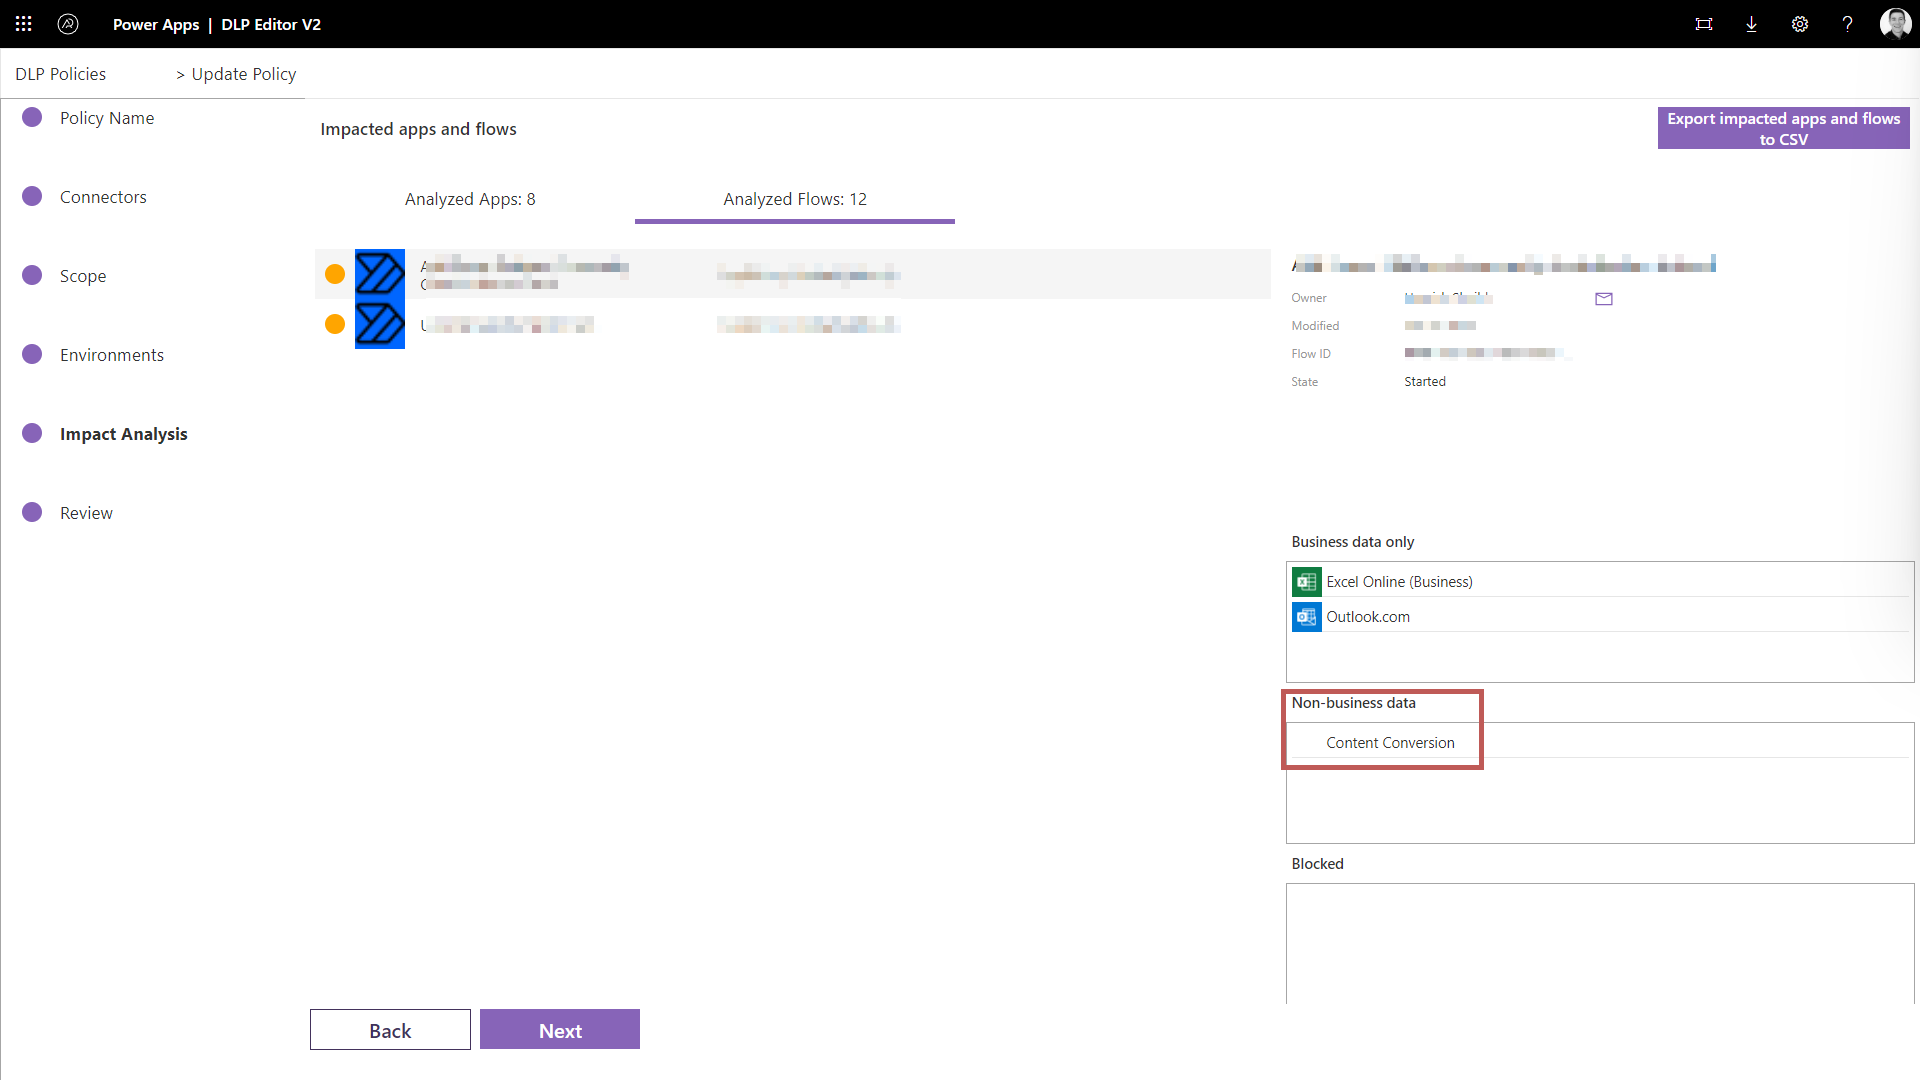Click the Power Automate icon on the first flow
The image size is (1920, 1081).
[x=380, y=273]
